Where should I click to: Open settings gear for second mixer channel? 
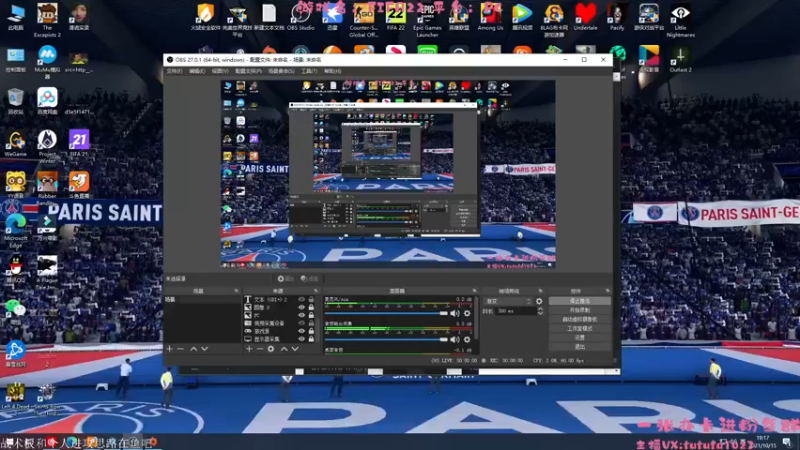tap(467, 339)
